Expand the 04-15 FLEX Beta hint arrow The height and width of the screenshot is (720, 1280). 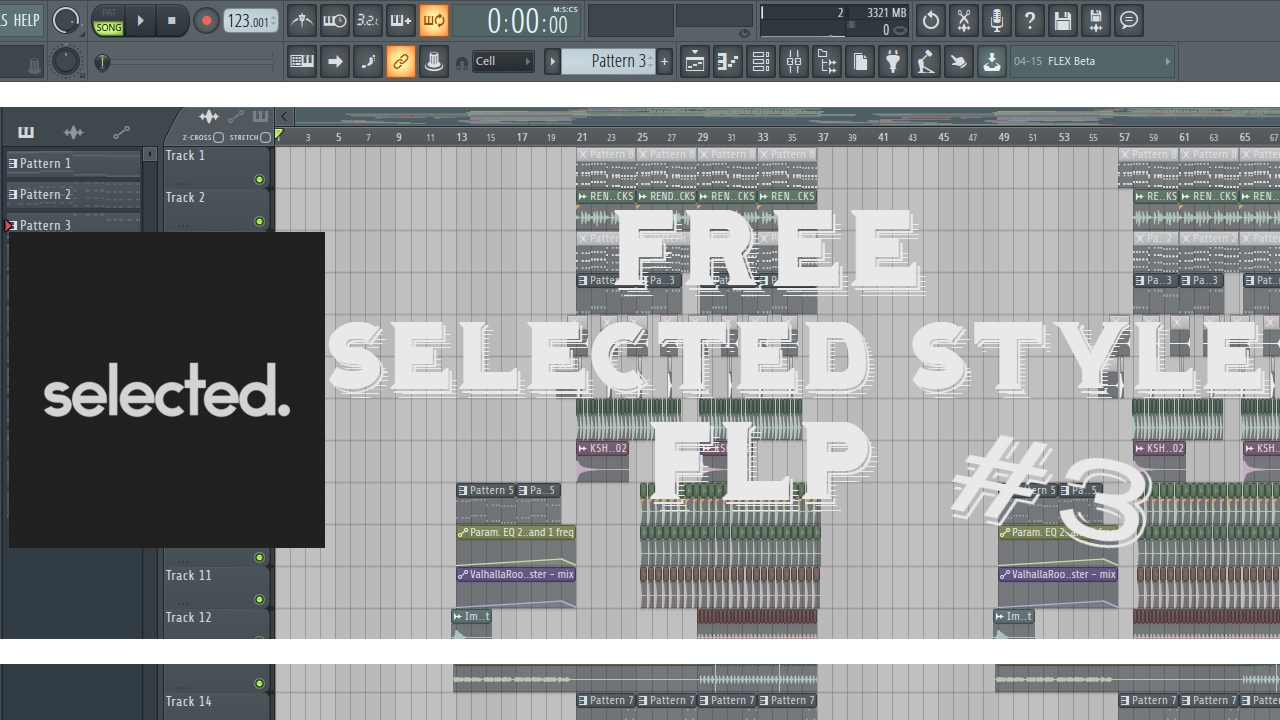tap(1168, 61)
